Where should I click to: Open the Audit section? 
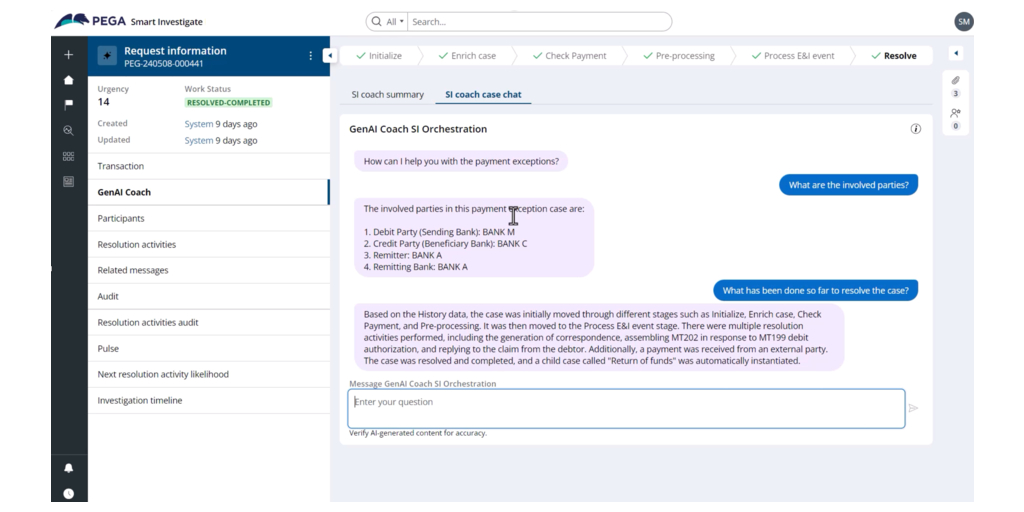tap(209, 296)
